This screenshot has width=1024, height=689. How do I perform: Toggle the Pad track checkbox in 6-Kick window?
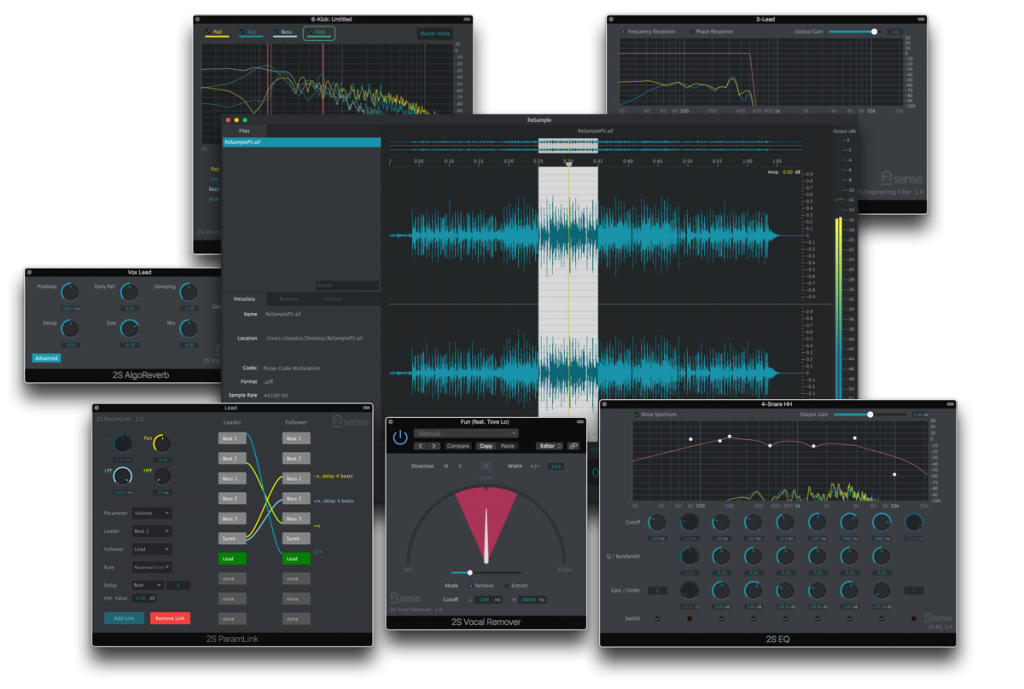(x=208, y=31)
